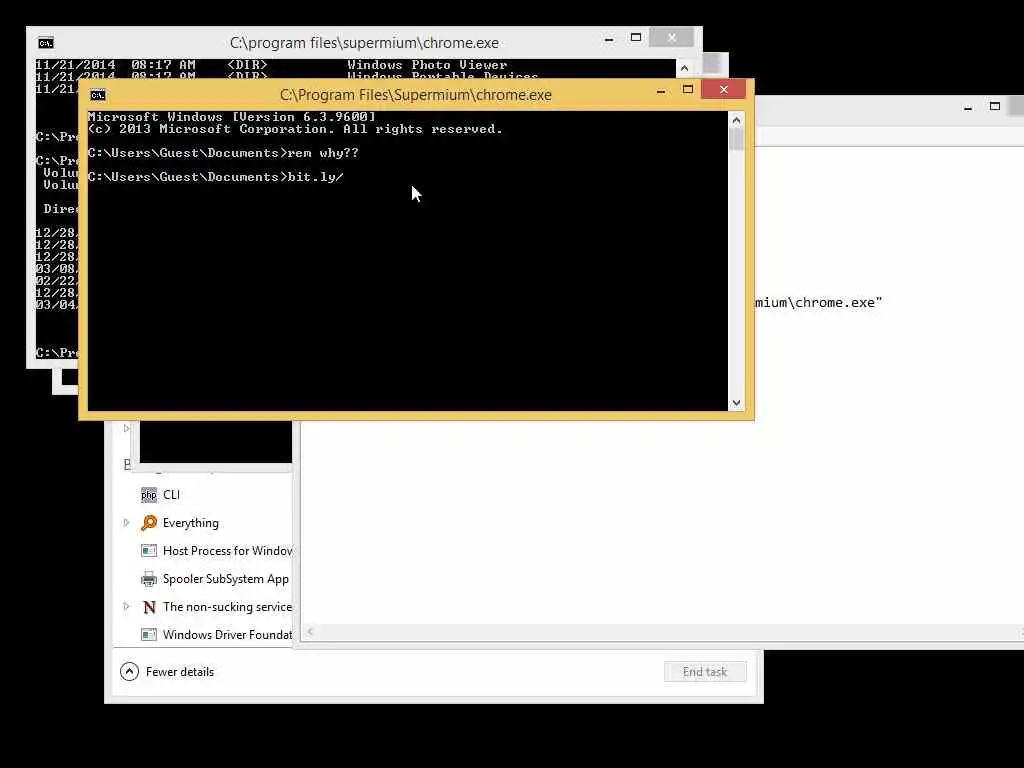Click the scroll-down arrow in the front command prompt
Viewport: 1024px width, 768px height.
click(x=737, y=403)
